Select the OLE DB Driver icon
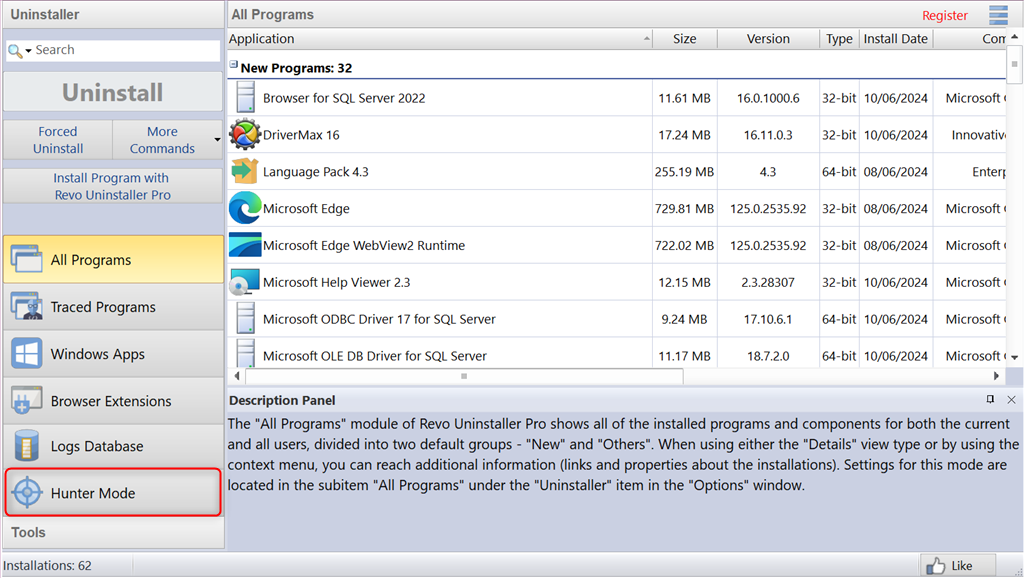The image size is (1024, 578). [x=246, y=353]
